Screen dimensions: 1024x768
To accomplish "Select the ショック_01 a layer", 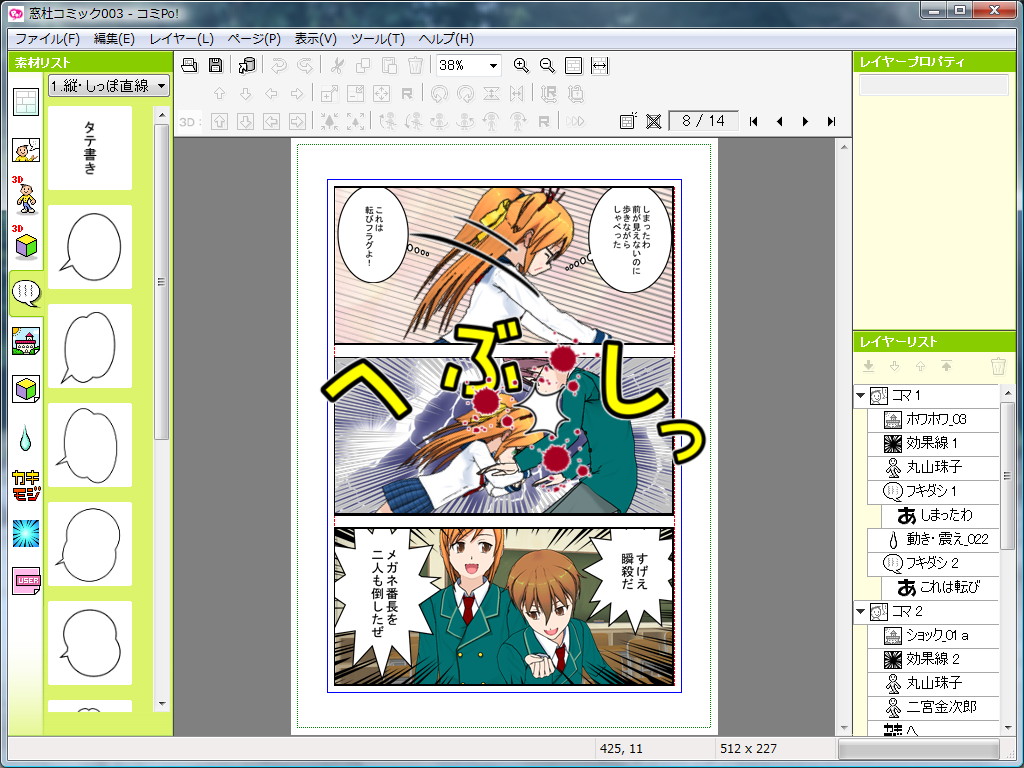I will click(933, 635).
